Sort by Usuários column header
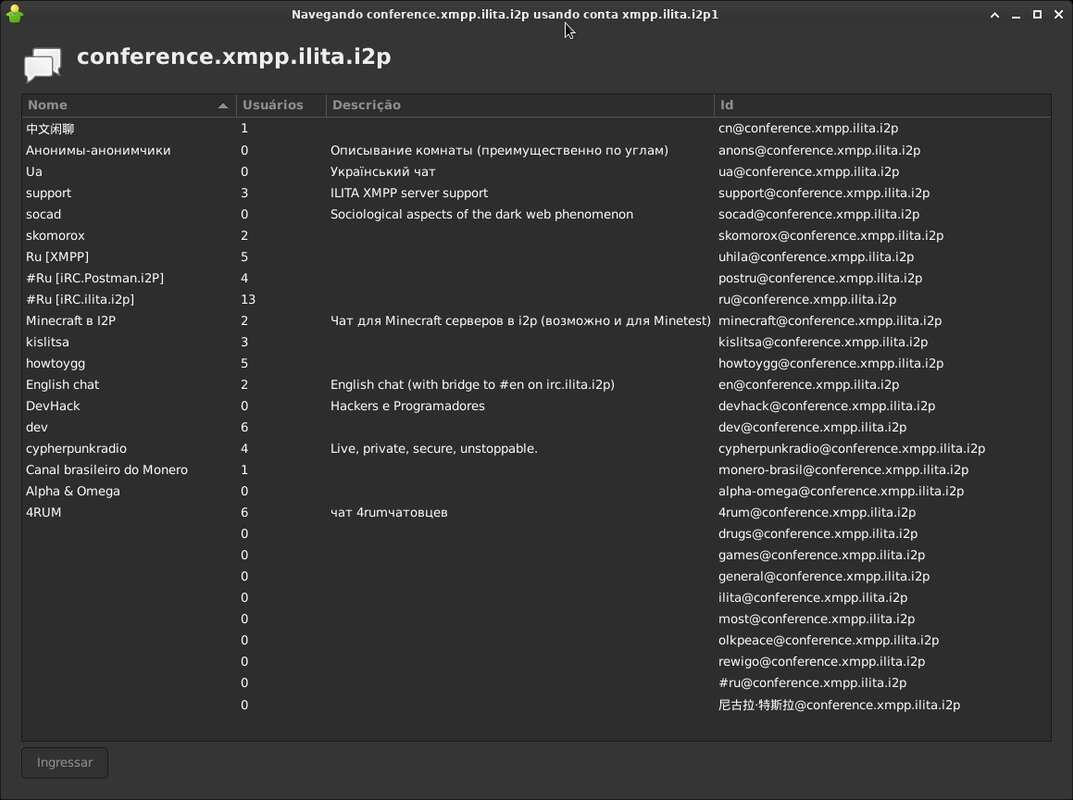1073x800 pixels. (x=281, y=105)
